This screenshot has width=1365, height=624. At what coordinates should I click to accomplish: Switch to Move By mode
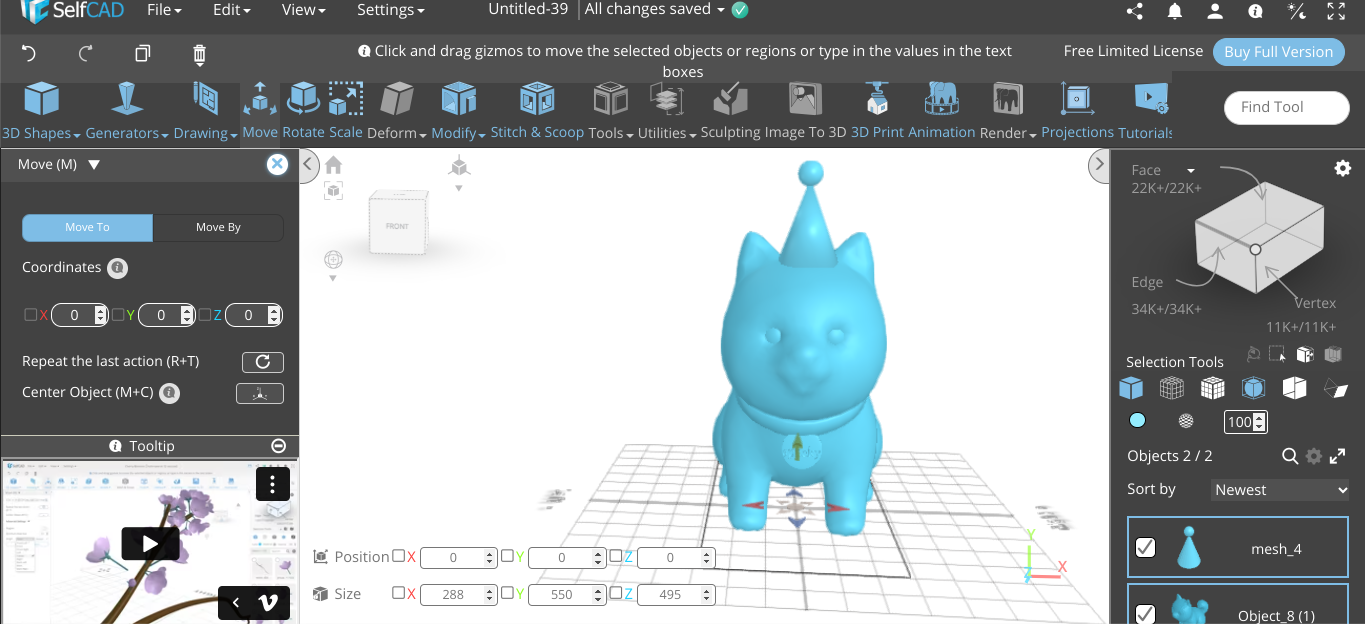[218, 227]
